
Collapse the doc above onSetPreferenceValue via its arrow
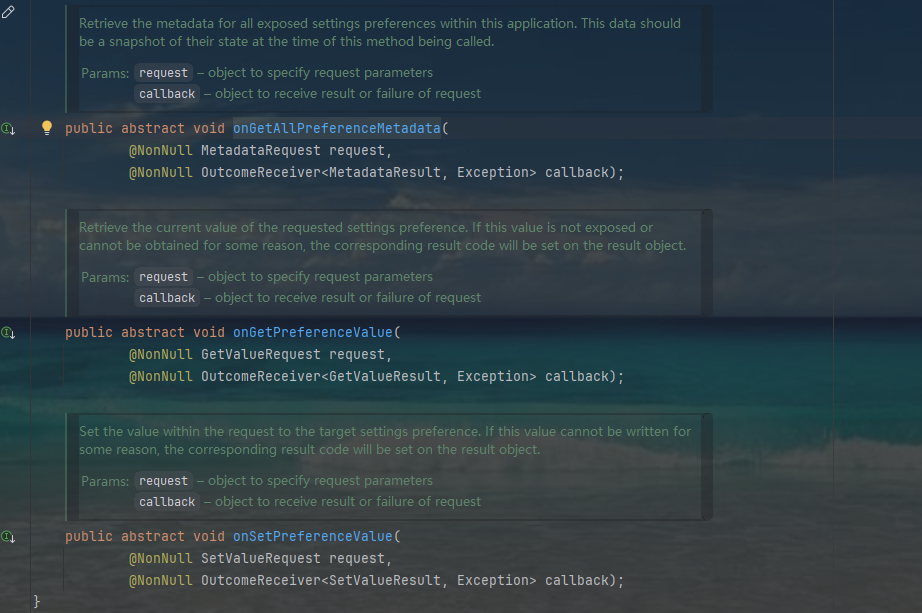[13, 537]
